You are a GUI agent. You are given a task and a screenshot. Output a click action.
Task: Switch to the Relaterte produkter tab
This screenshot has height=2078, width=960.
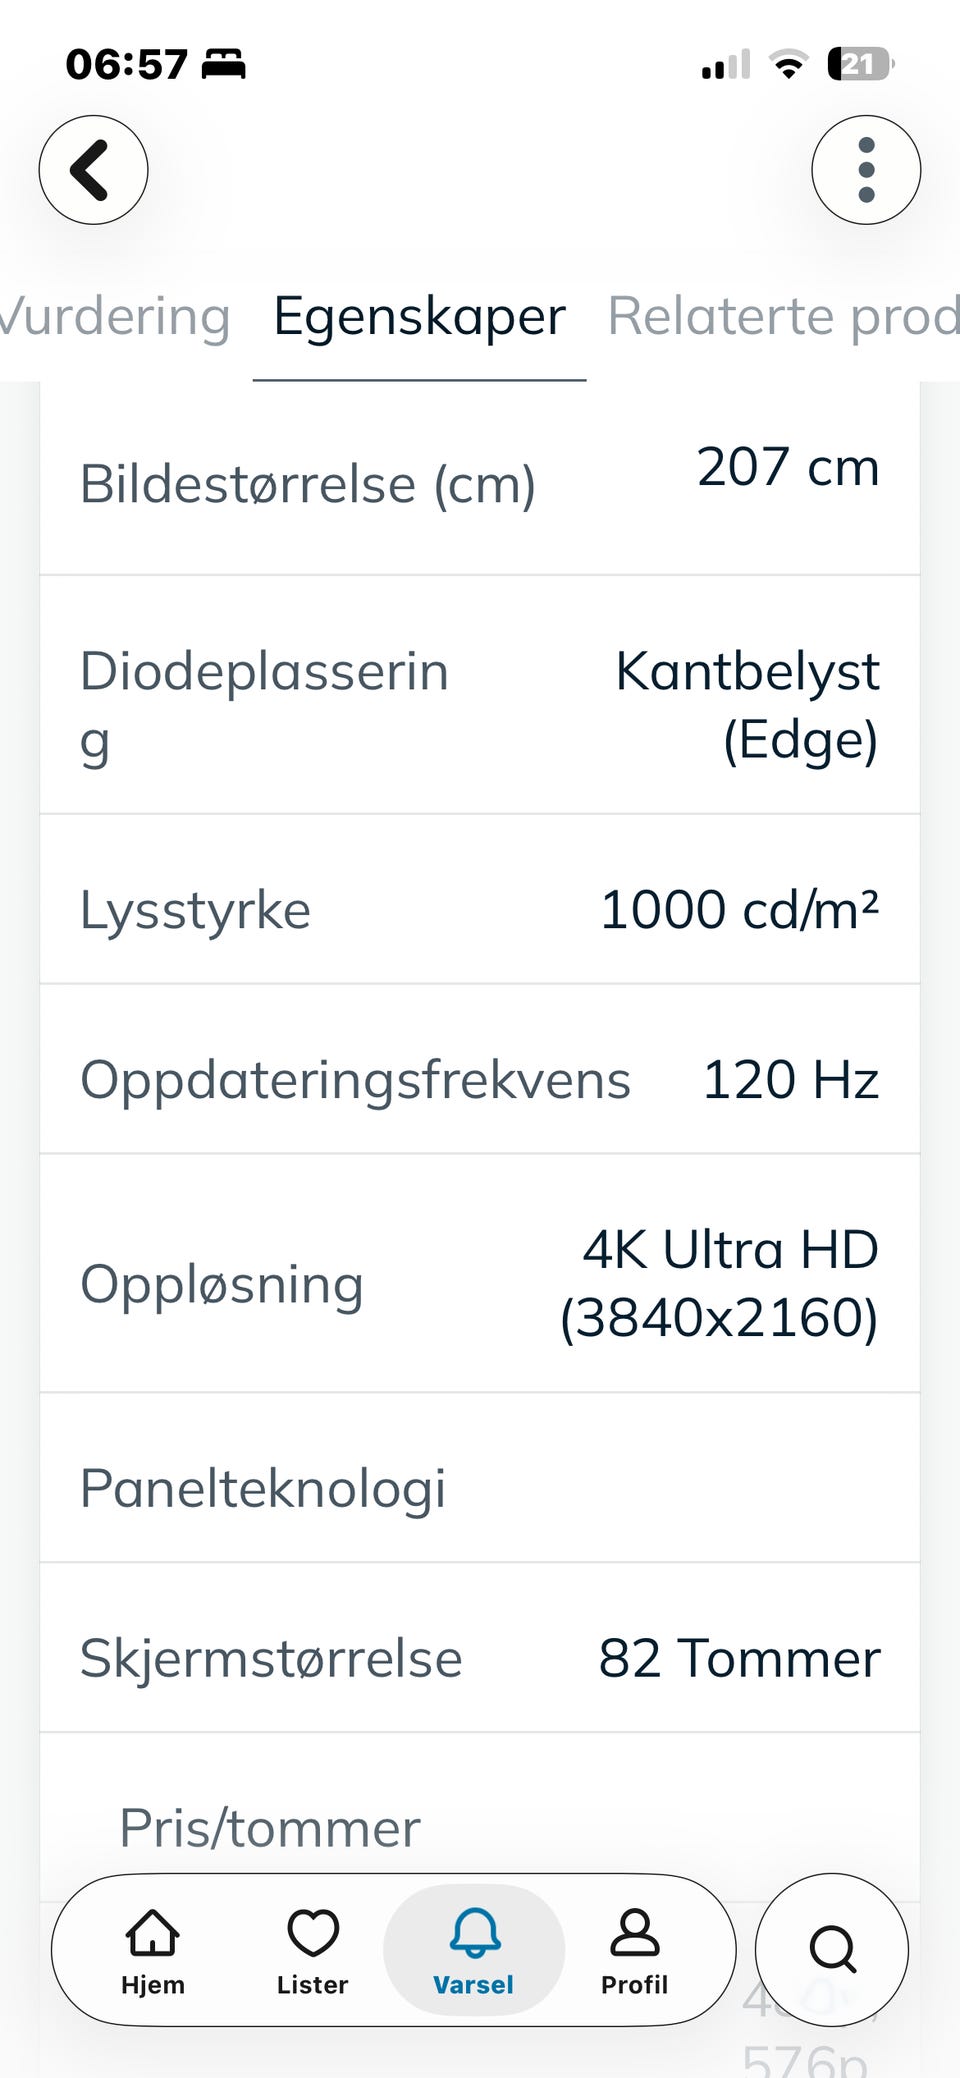pos(782,317)
